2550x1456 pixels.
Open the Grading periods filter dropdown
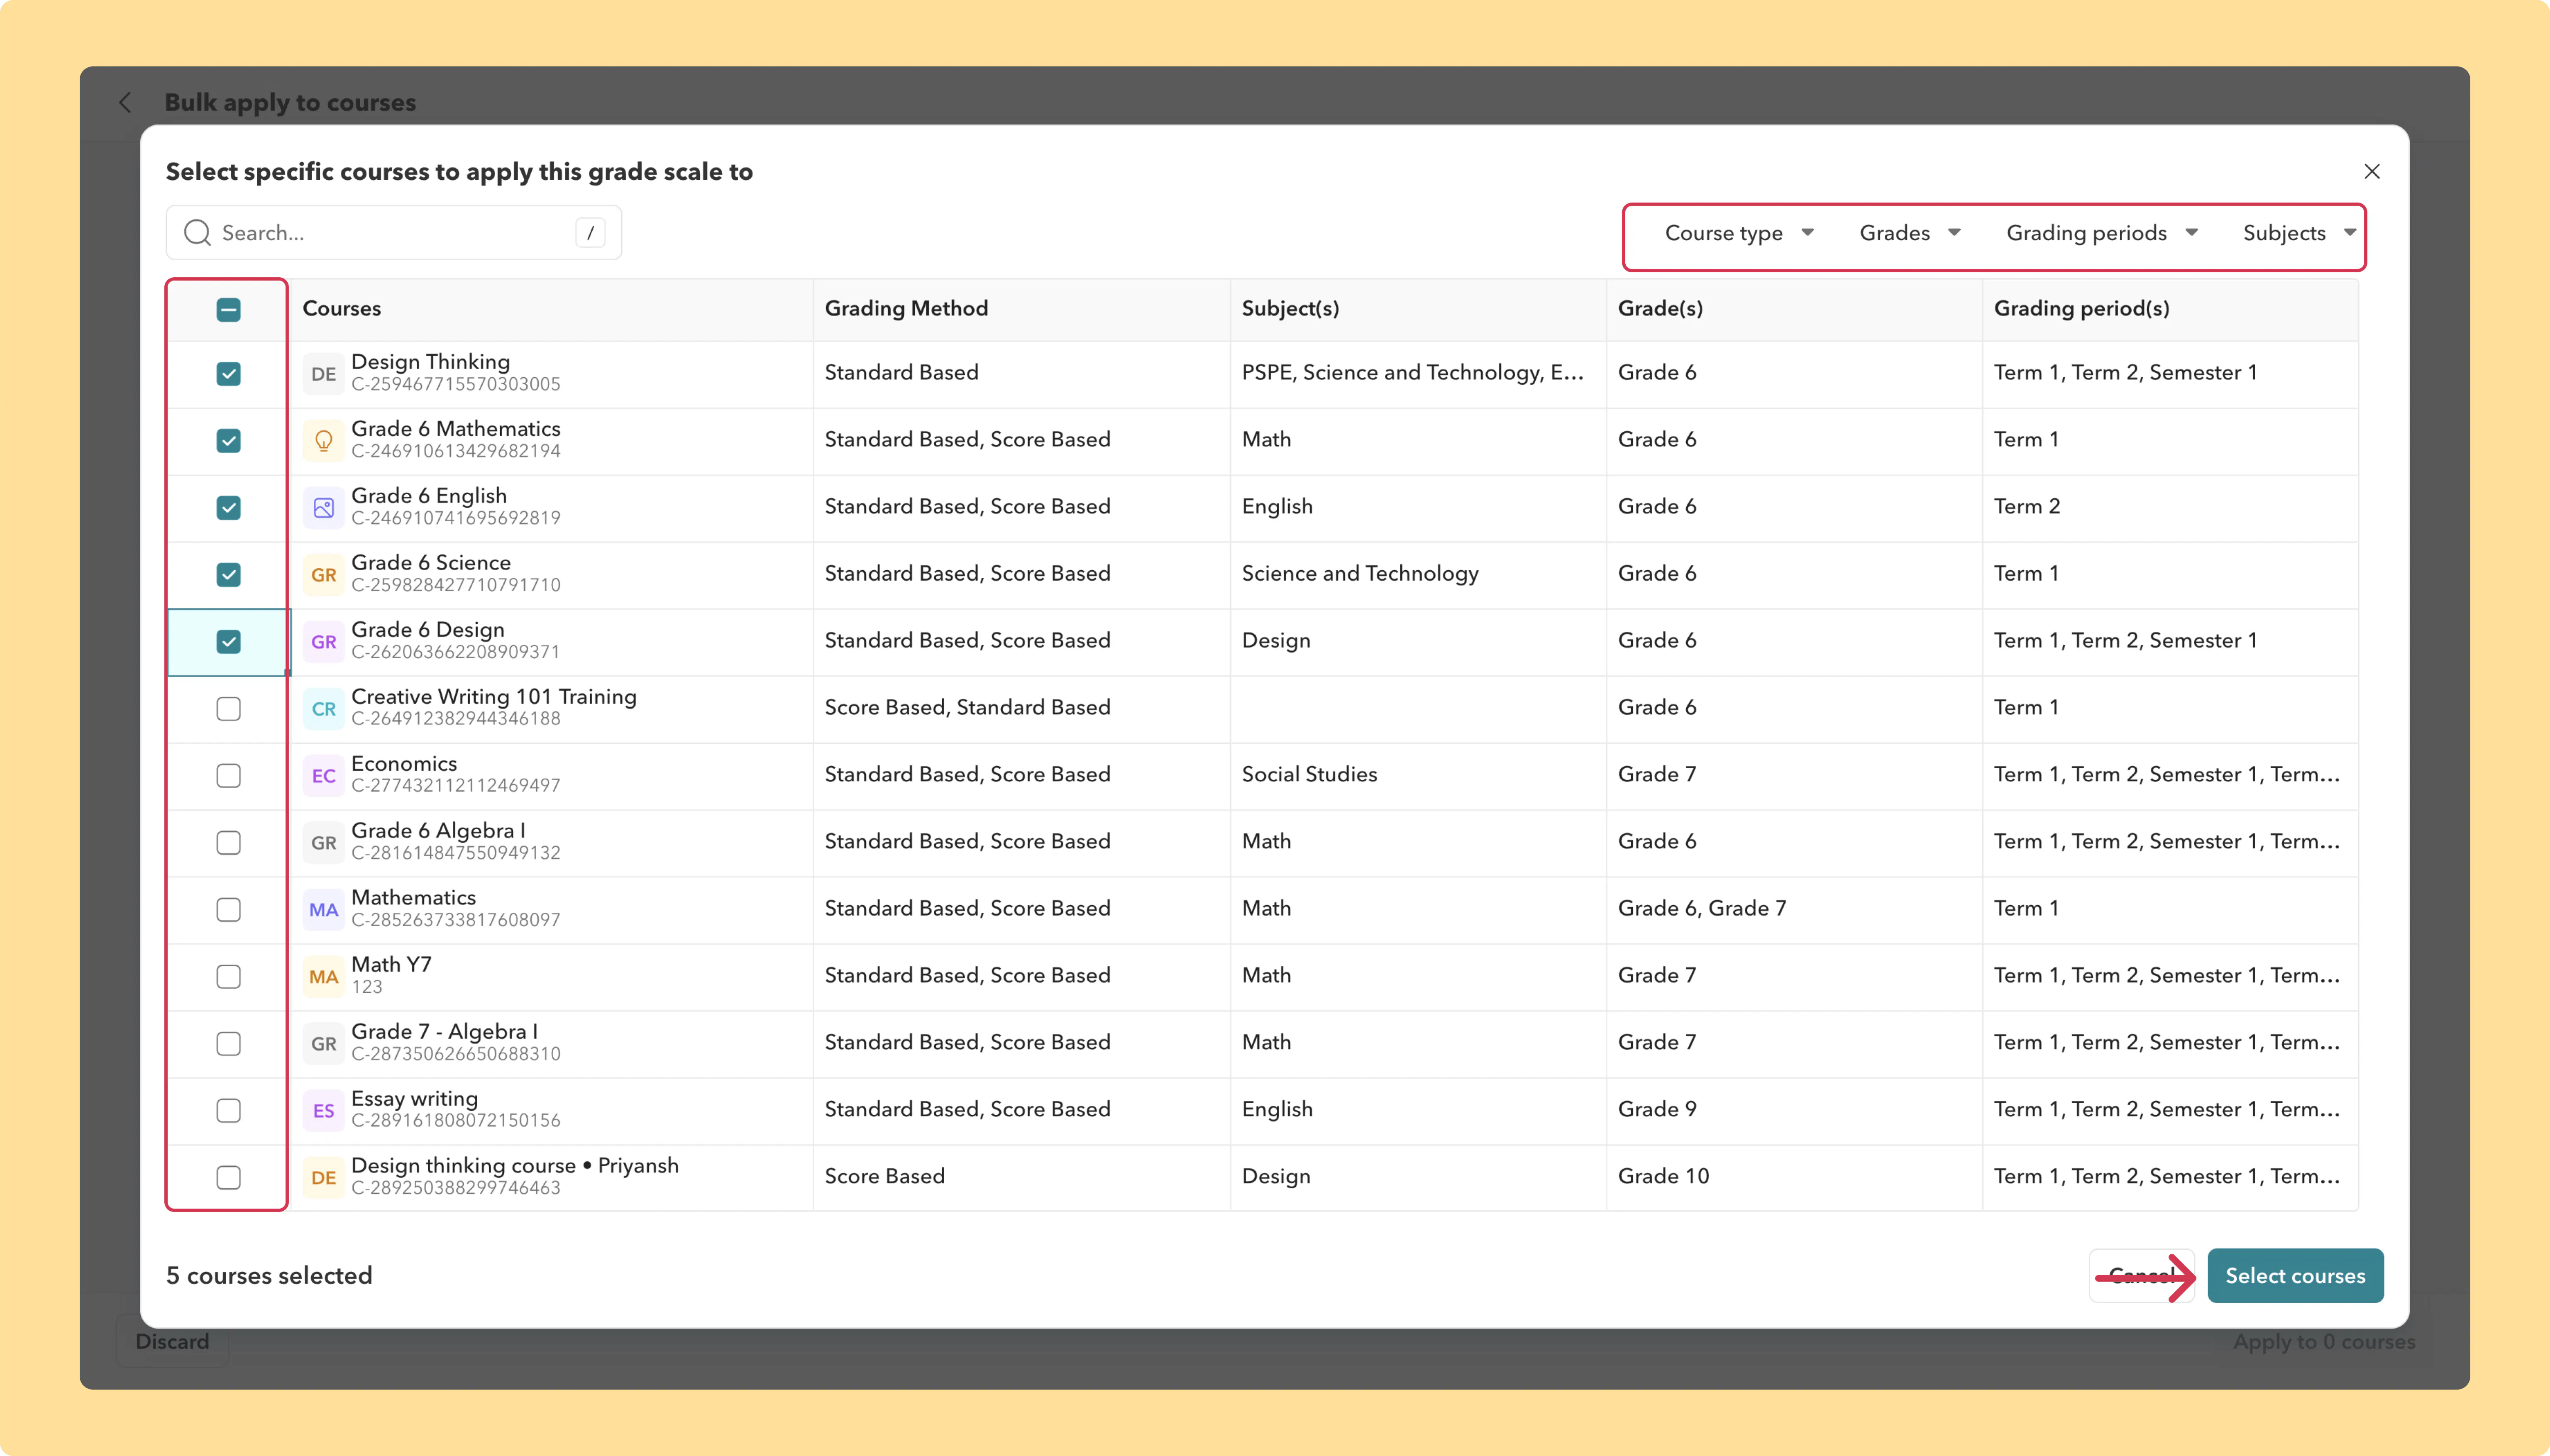2102,233
